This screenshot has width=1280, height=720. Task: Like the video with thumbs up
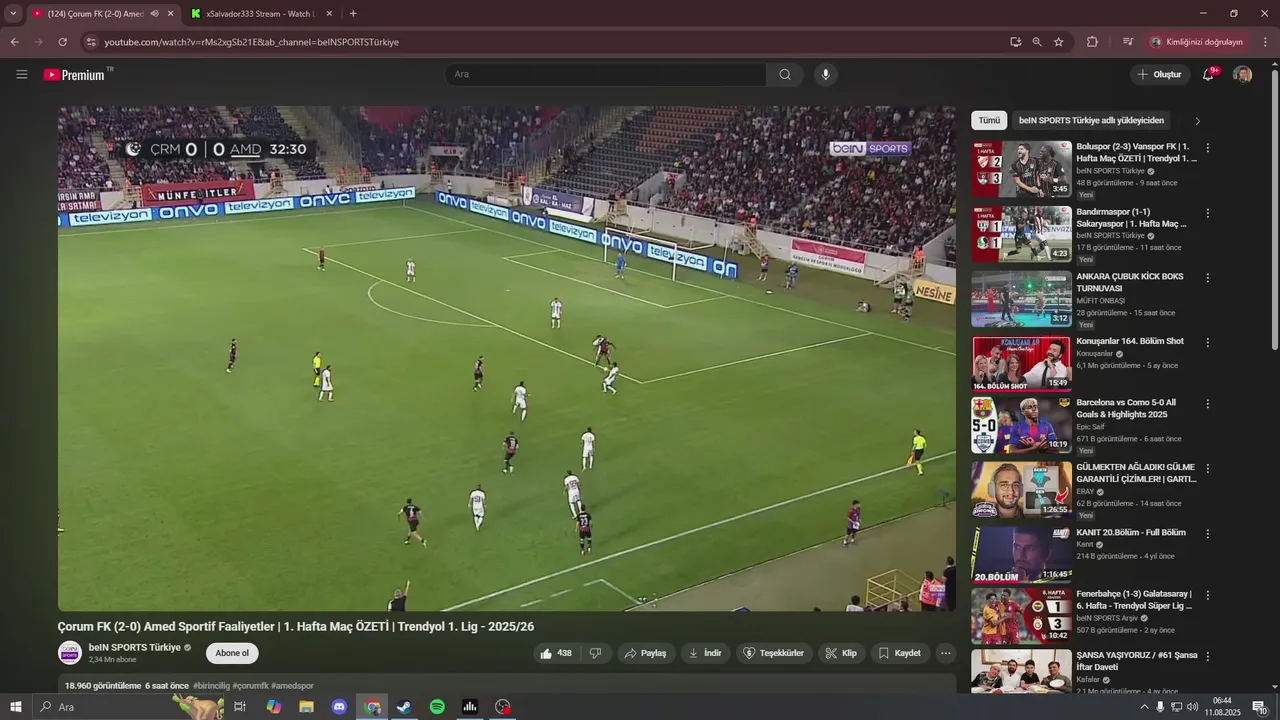pos(556,653)
